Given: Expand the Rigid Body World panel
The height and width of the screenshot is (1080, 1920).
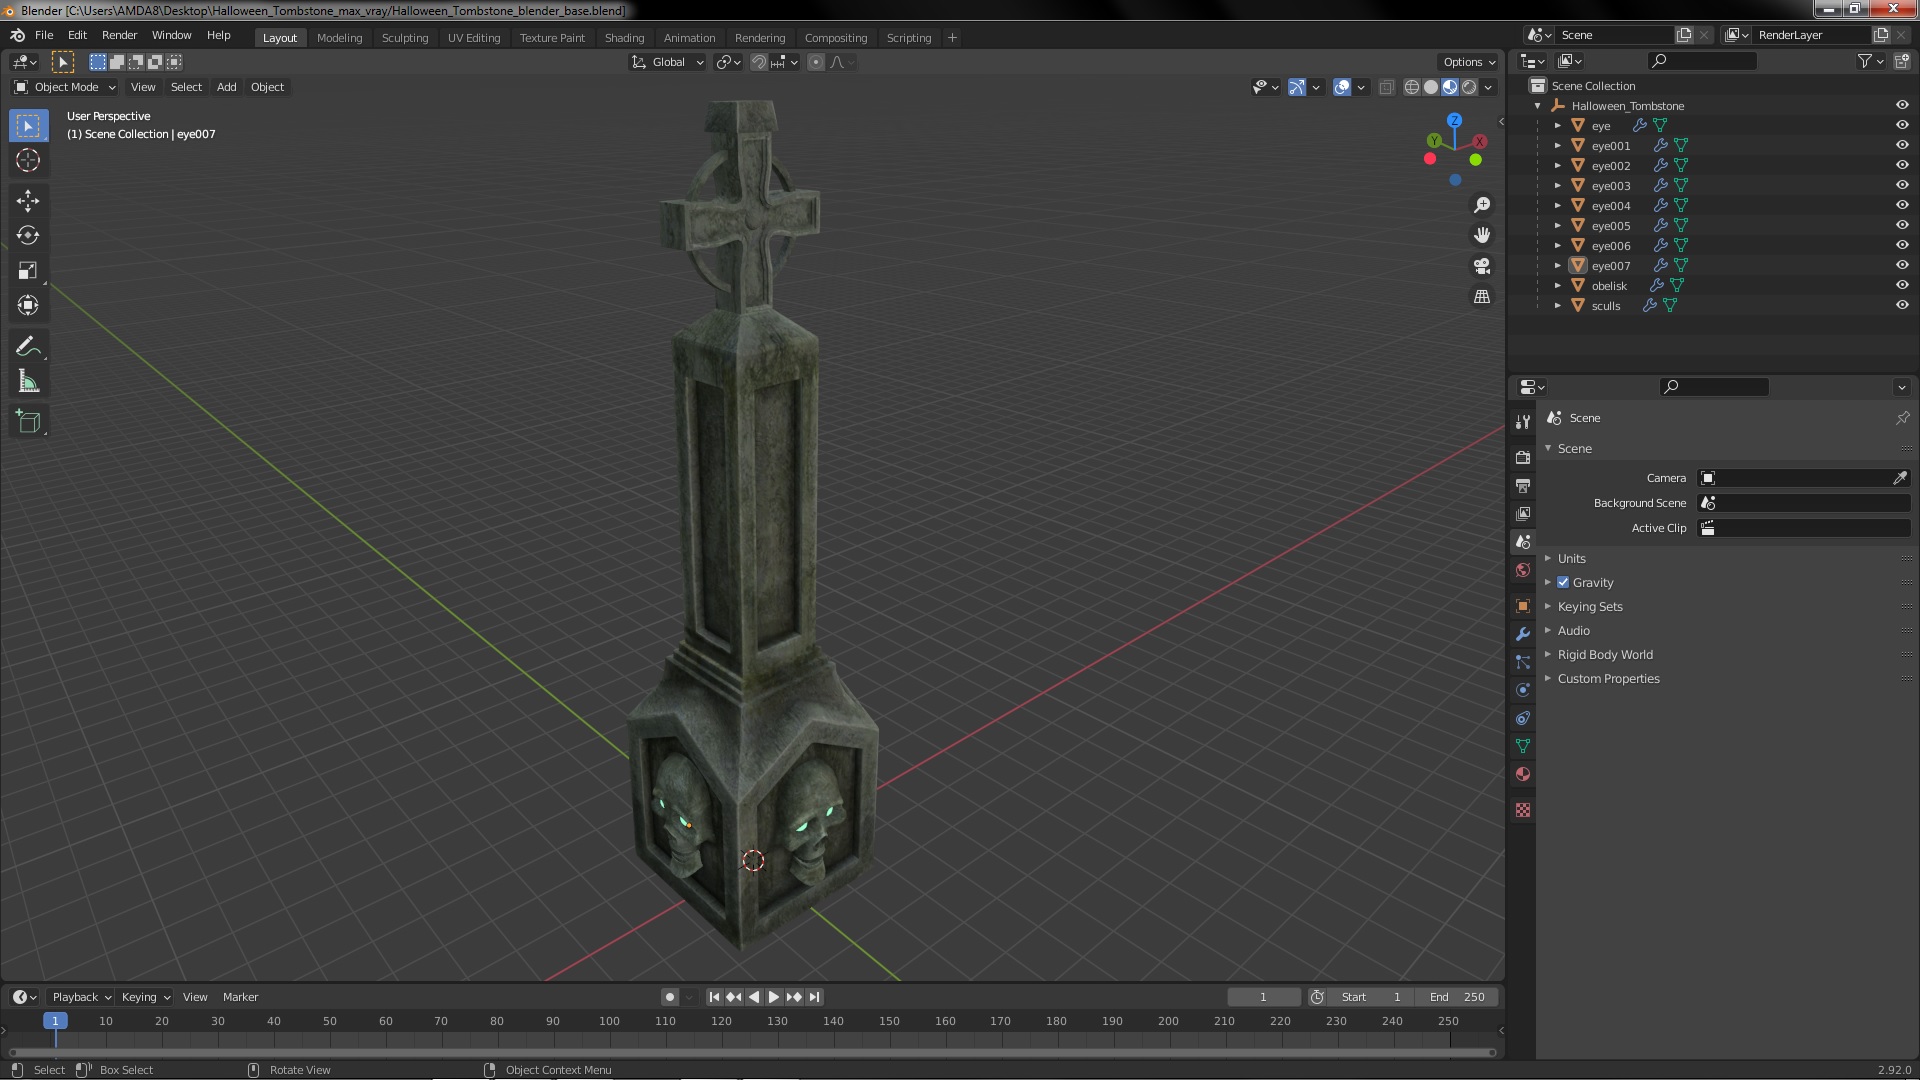Looking at the screenshot, I should point(1604,654).
